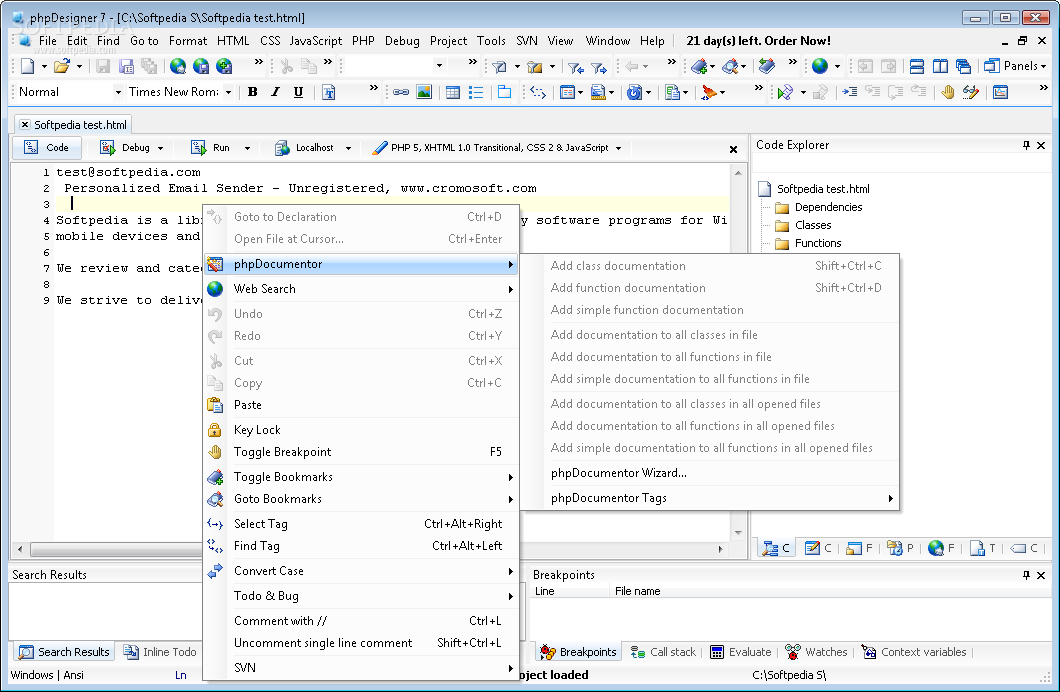Open the Run dropdown arrow

(x=247, y=148)
